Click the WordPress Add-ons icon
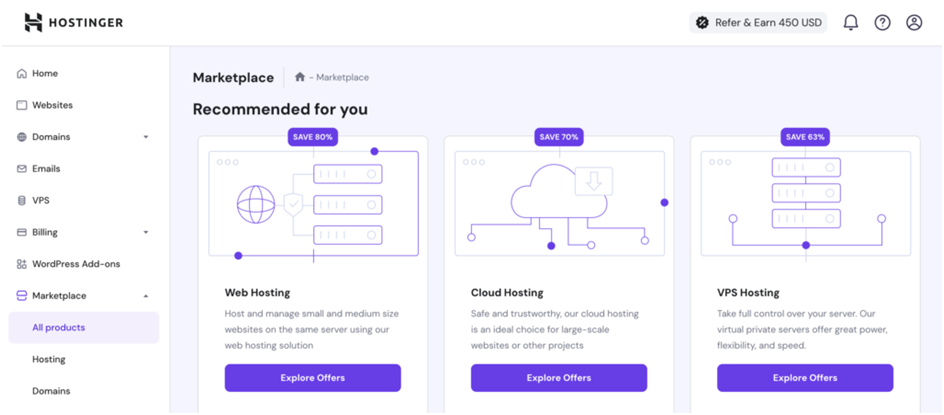Screen dimensions: 944x415 (22, 264)
